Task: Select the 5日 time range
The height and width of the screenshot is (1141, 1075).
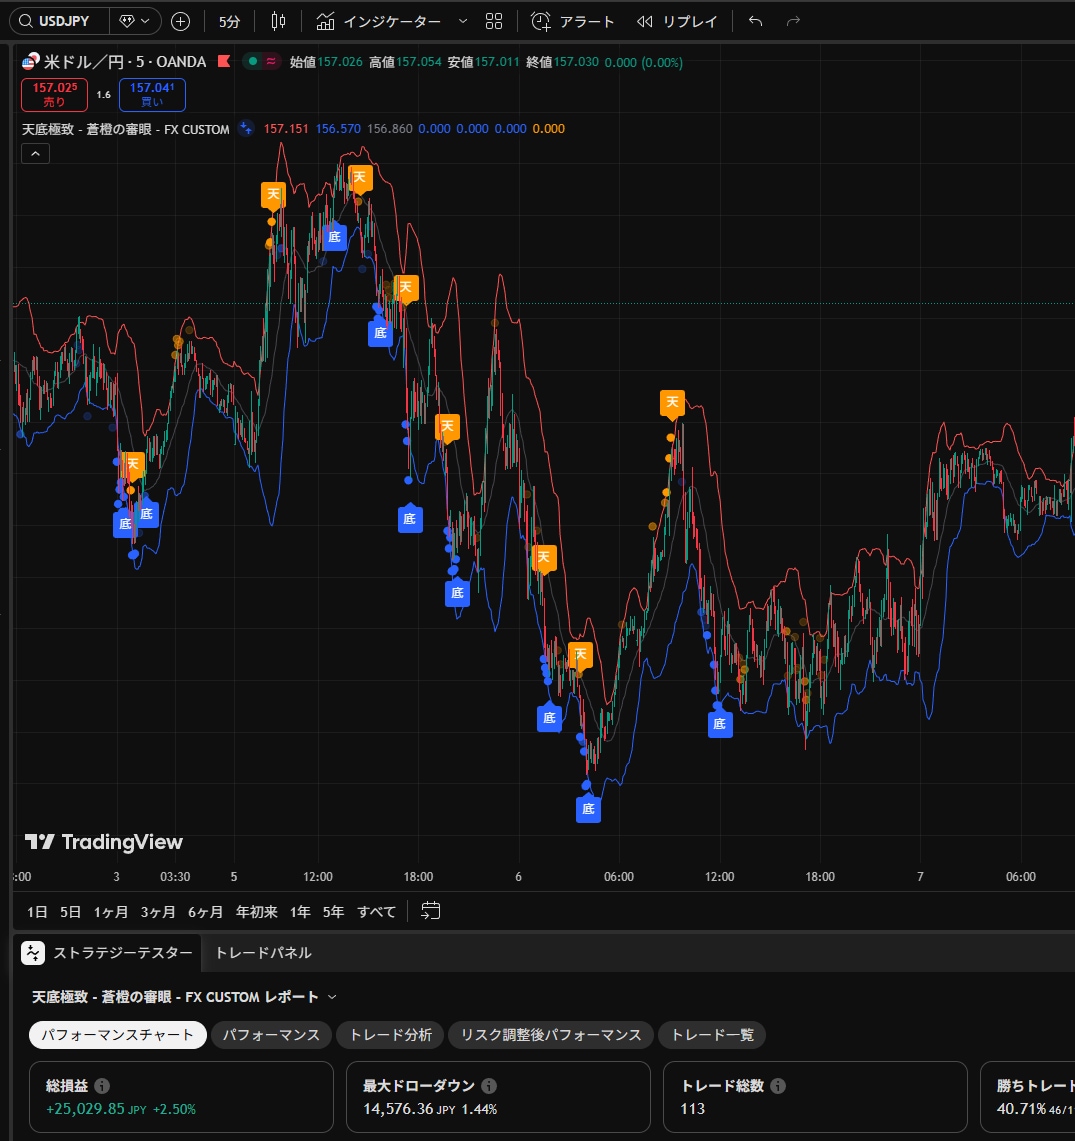Action: (x=71, y=912)
